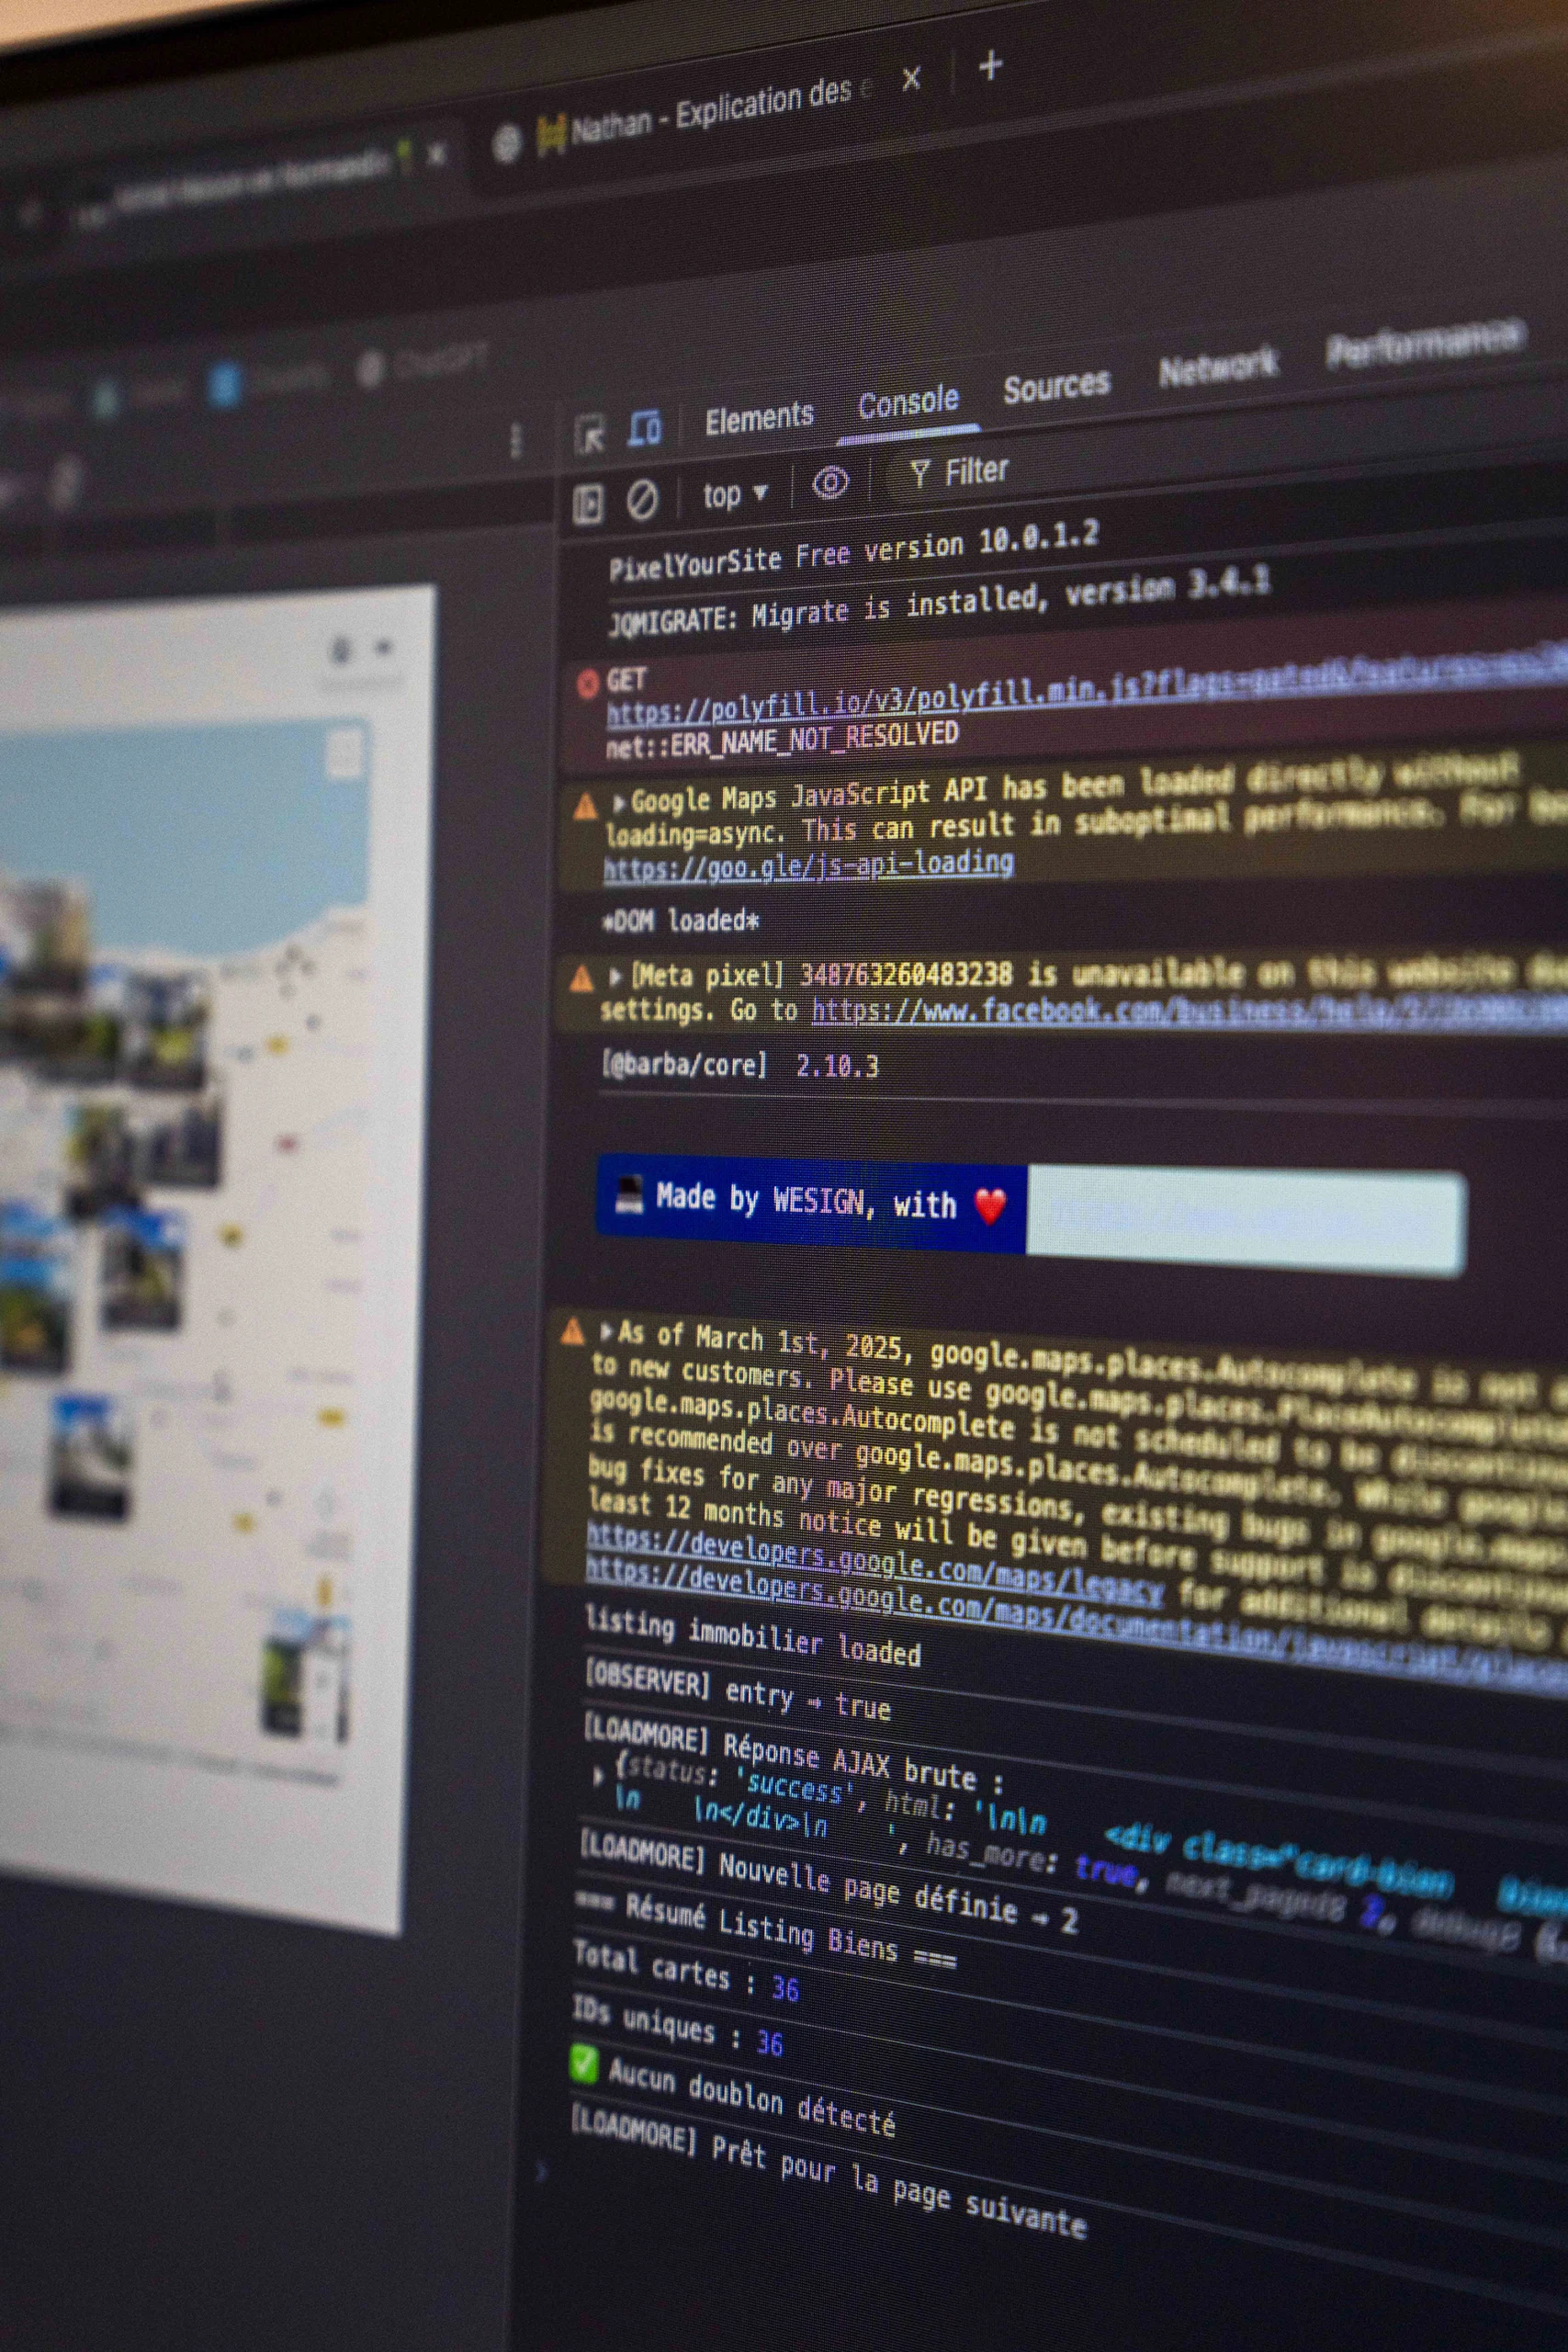Toggle the device toolbar icon
Image resolution: width=1568 pixels, height=2352 pixels.
point(645,428)
